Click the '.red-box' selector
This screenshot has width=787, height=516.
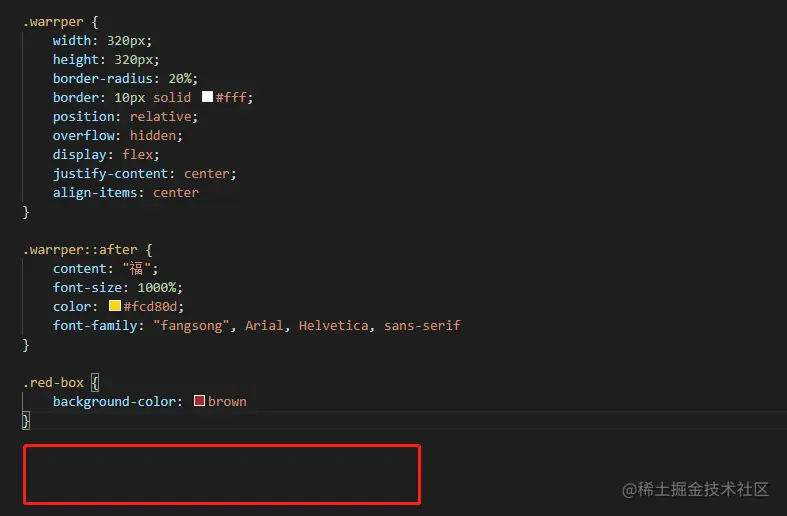(x=53, y=382)
